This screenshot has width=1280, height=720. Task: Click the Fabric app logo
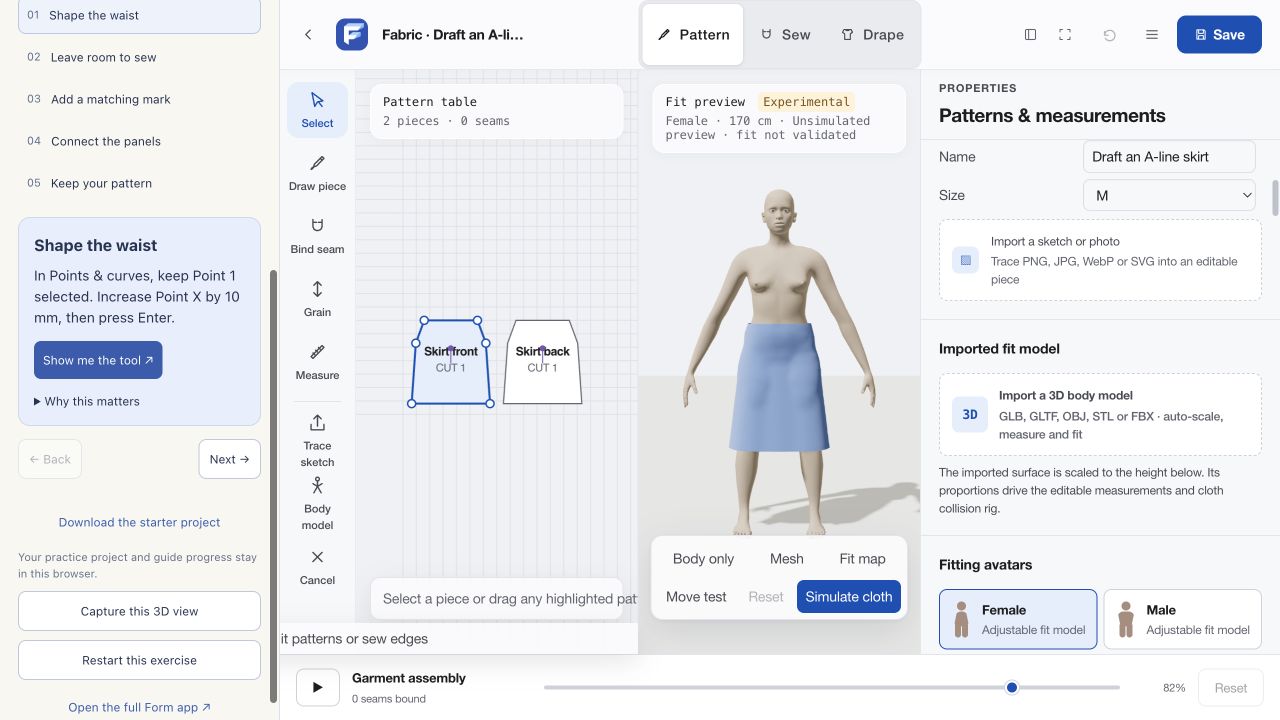tap(352, 35)
